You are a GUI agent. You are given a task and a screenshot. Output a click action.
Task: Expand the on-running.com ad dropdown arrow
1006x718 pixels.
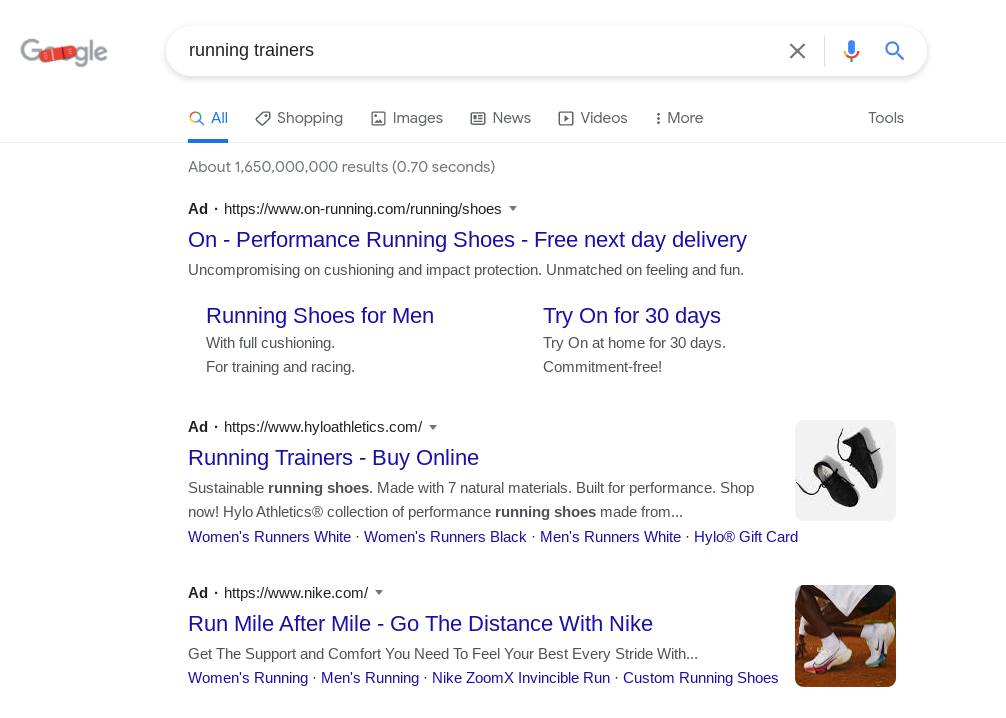pyautogui.click(x=513, y=209)
